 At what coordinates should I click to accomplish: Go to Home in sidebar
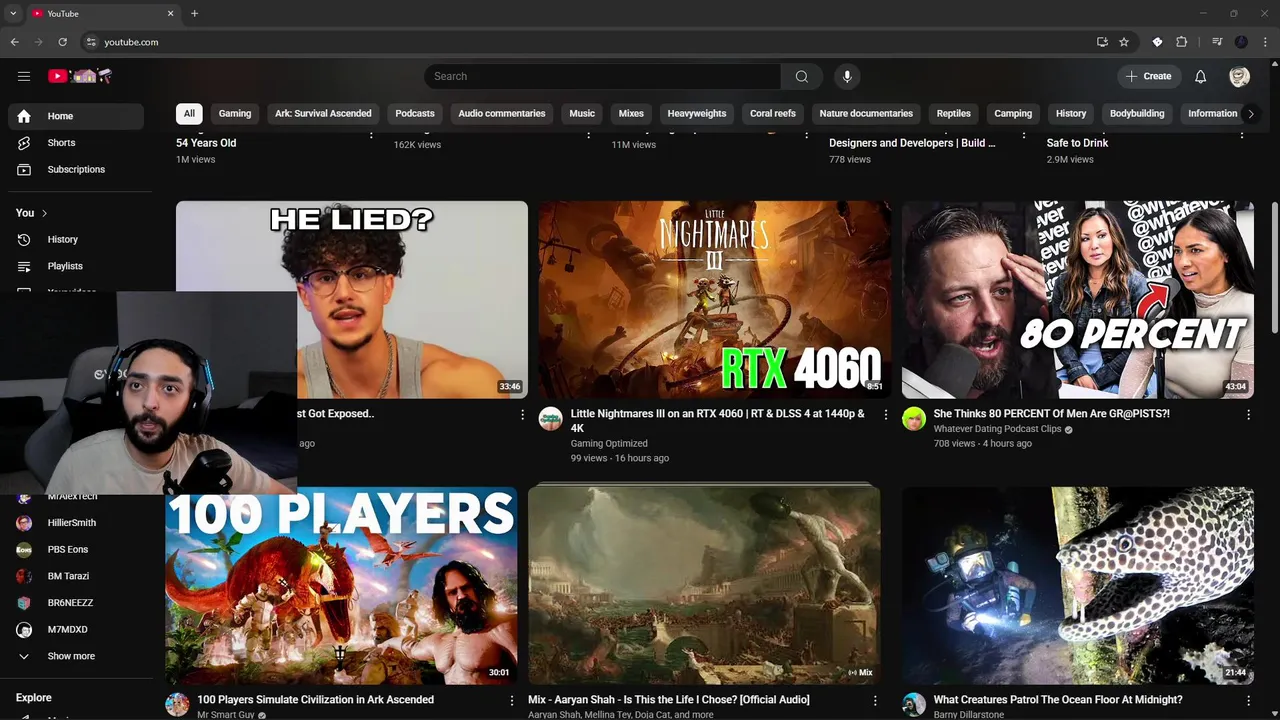point(76,116)
